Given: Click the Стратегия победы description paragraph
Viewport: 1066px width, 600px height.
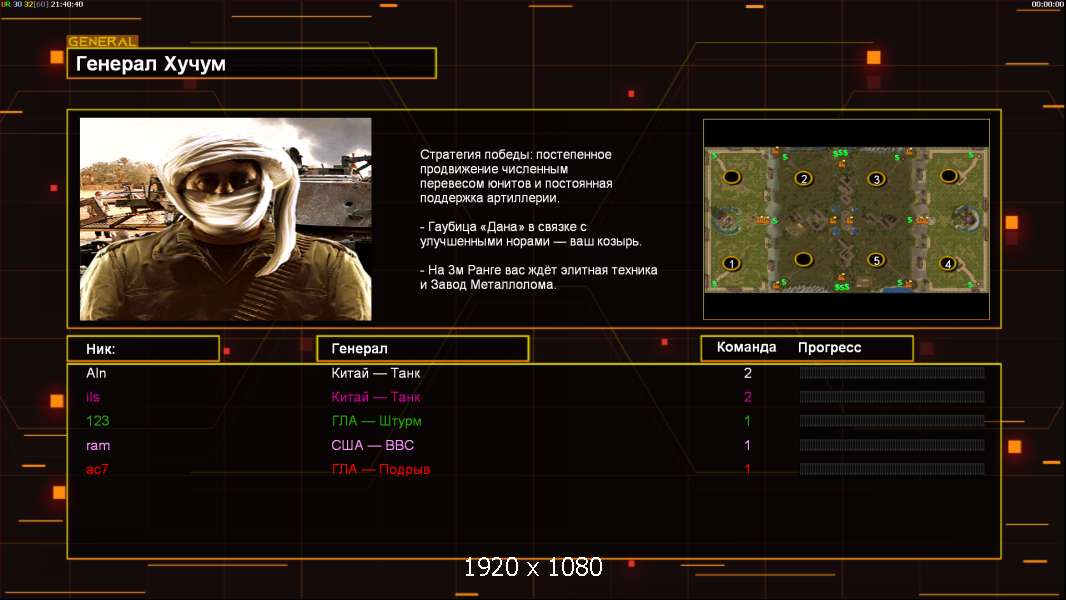Looking at the screenshot, I should click(516, 176).
